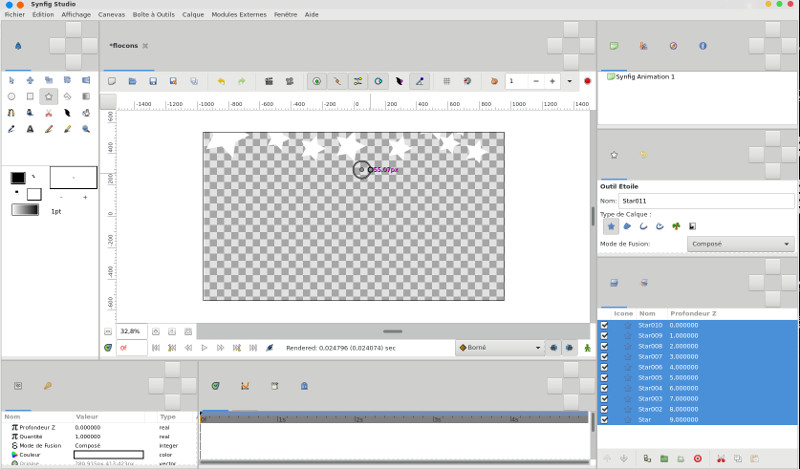Open the Calque menu
This screenshot has width=800, height=469.
click(x=193, y=15)
